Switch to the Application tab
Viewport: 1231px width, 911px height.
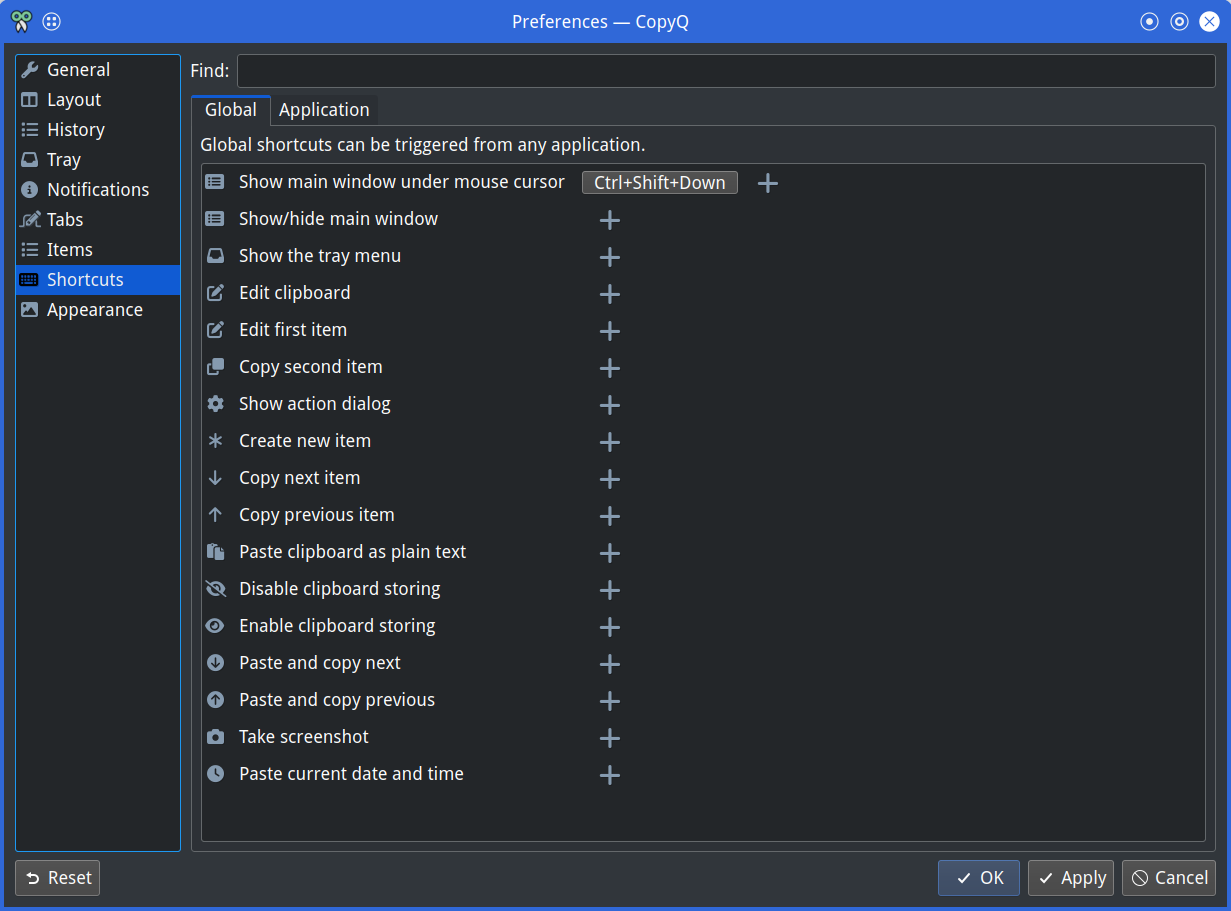(324, 110)
